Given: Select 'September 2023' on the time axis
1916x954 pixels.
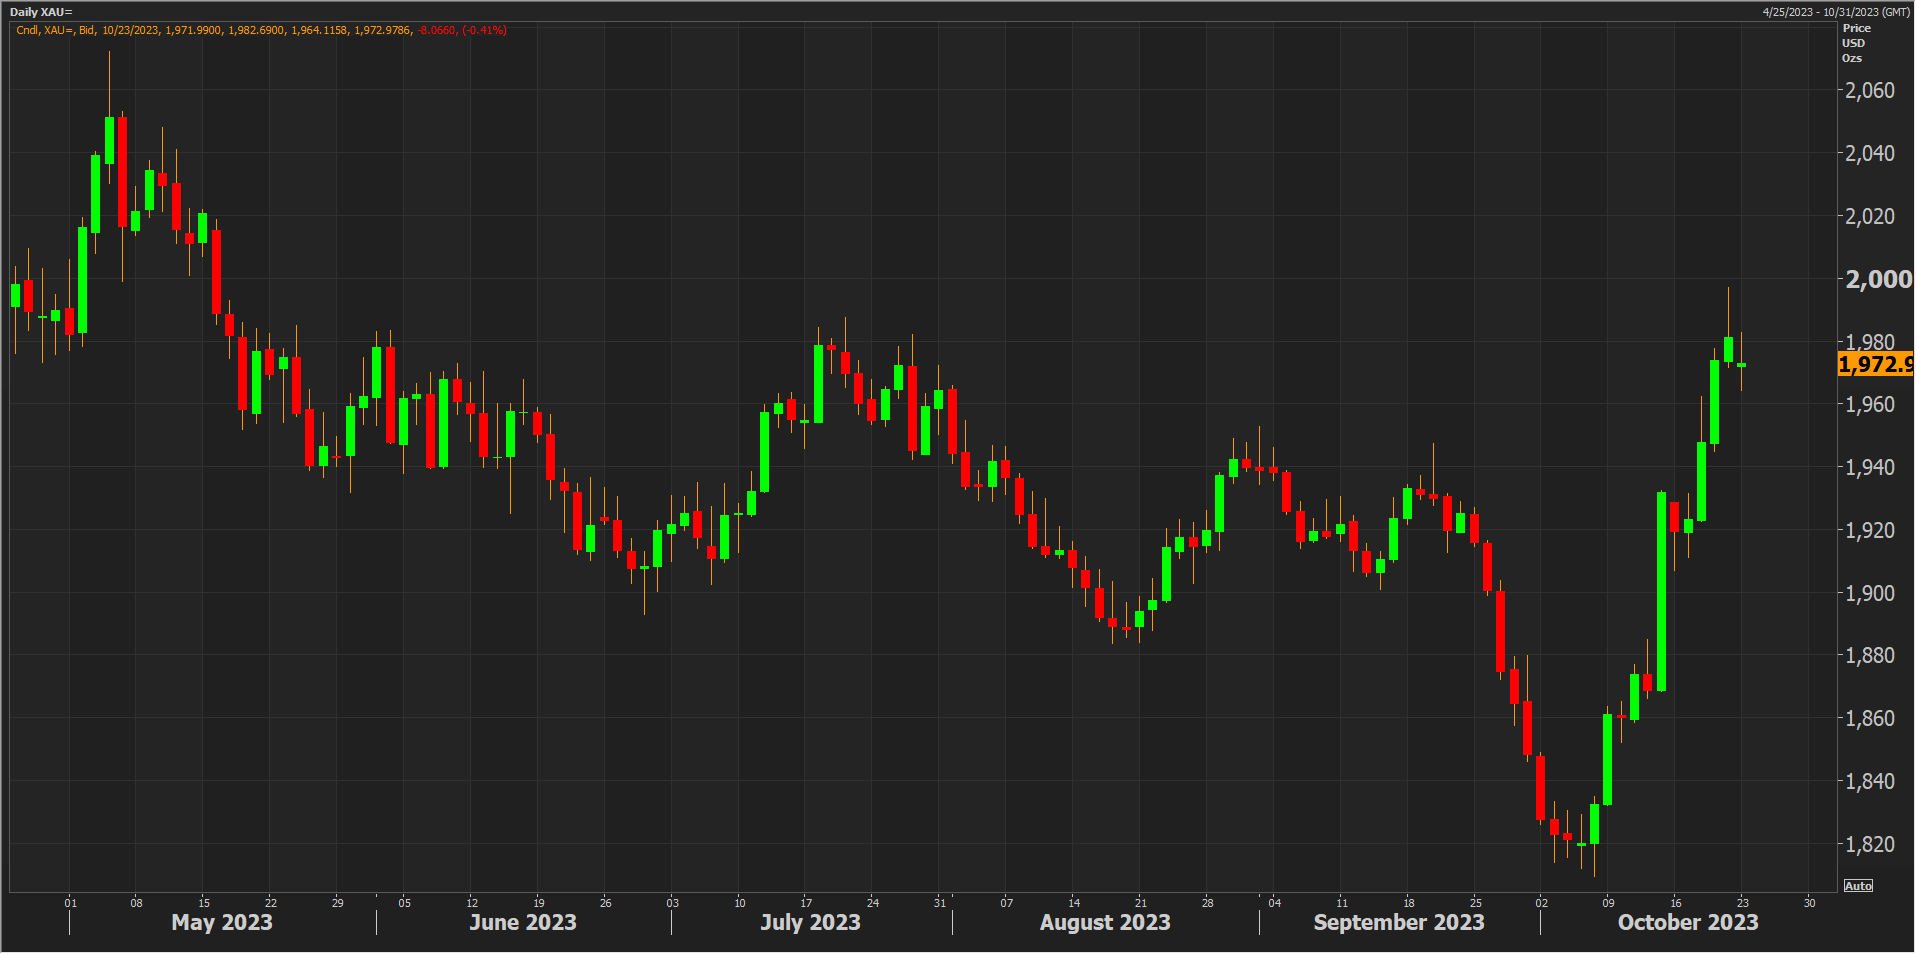Looking at the screenshot, I should 1399,922.
